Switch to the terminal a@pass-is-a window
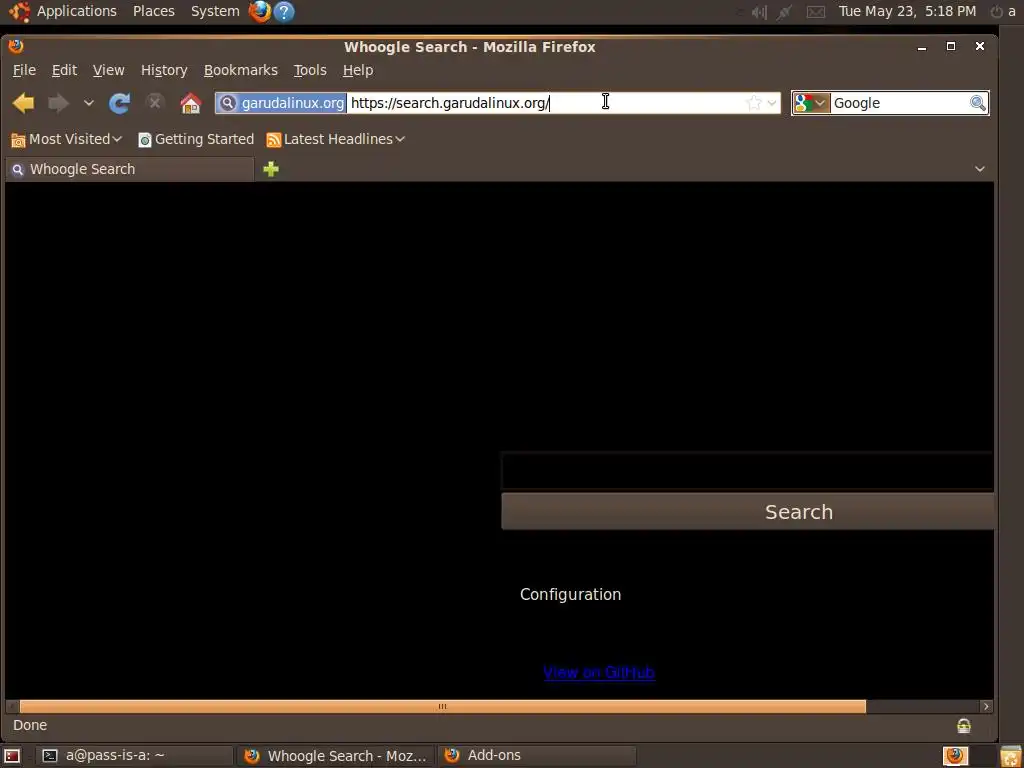1024x768 pixels. point(133,756)
